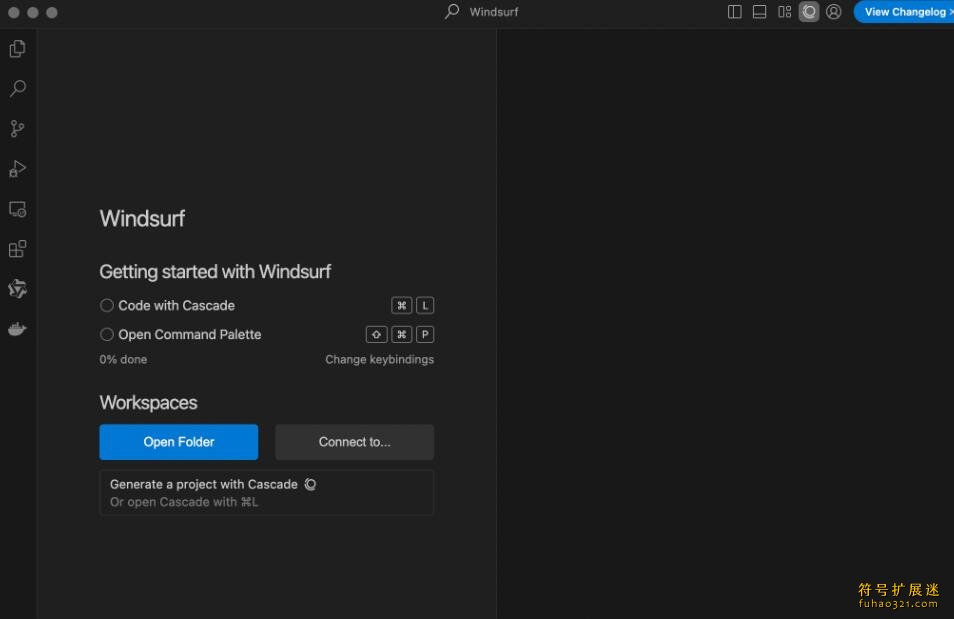Screen dimensions: 954x619
Task: Toggle primary side bar layout icon
Action: tap(734, 12)
